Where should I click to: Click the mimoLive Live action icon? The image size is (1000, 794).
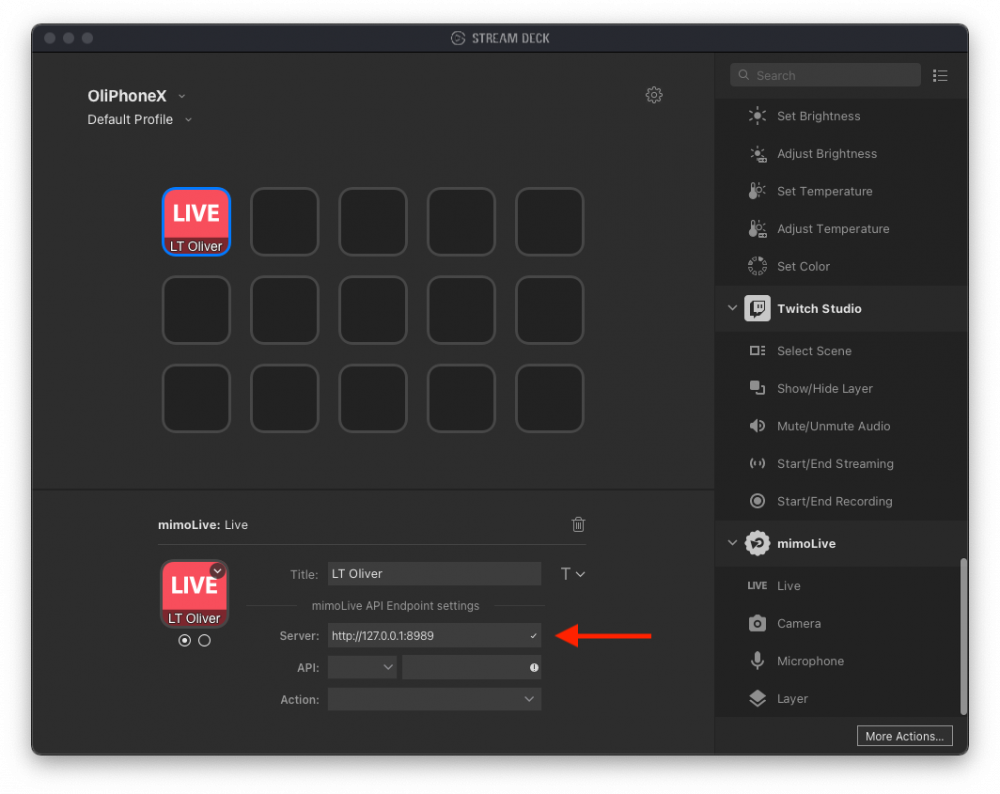pos(757,585)
